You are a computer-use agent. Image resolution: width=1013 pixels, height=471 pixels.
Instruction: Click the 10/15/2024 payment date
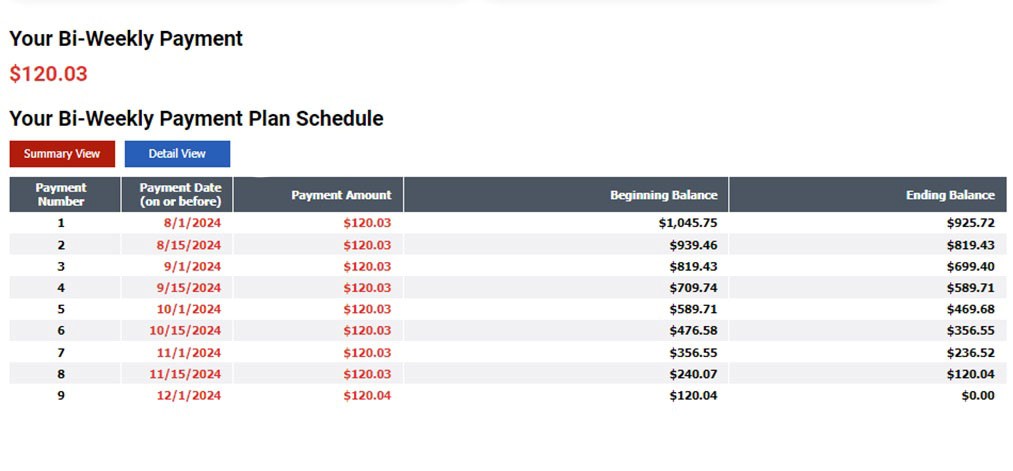pyautogui.click(x=185, y=331)
